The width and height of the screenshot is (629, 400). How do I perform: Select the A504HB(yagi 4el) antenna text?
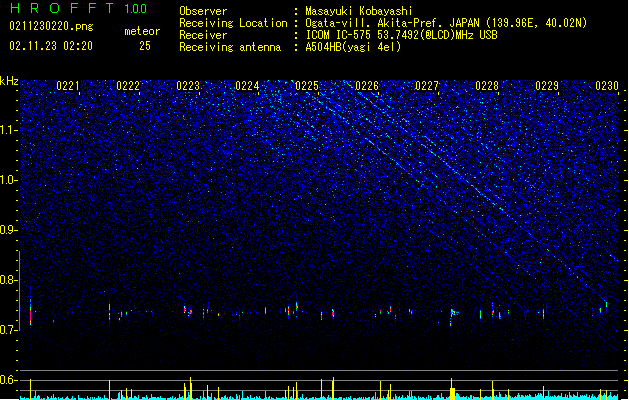click(x=353, y=47)
